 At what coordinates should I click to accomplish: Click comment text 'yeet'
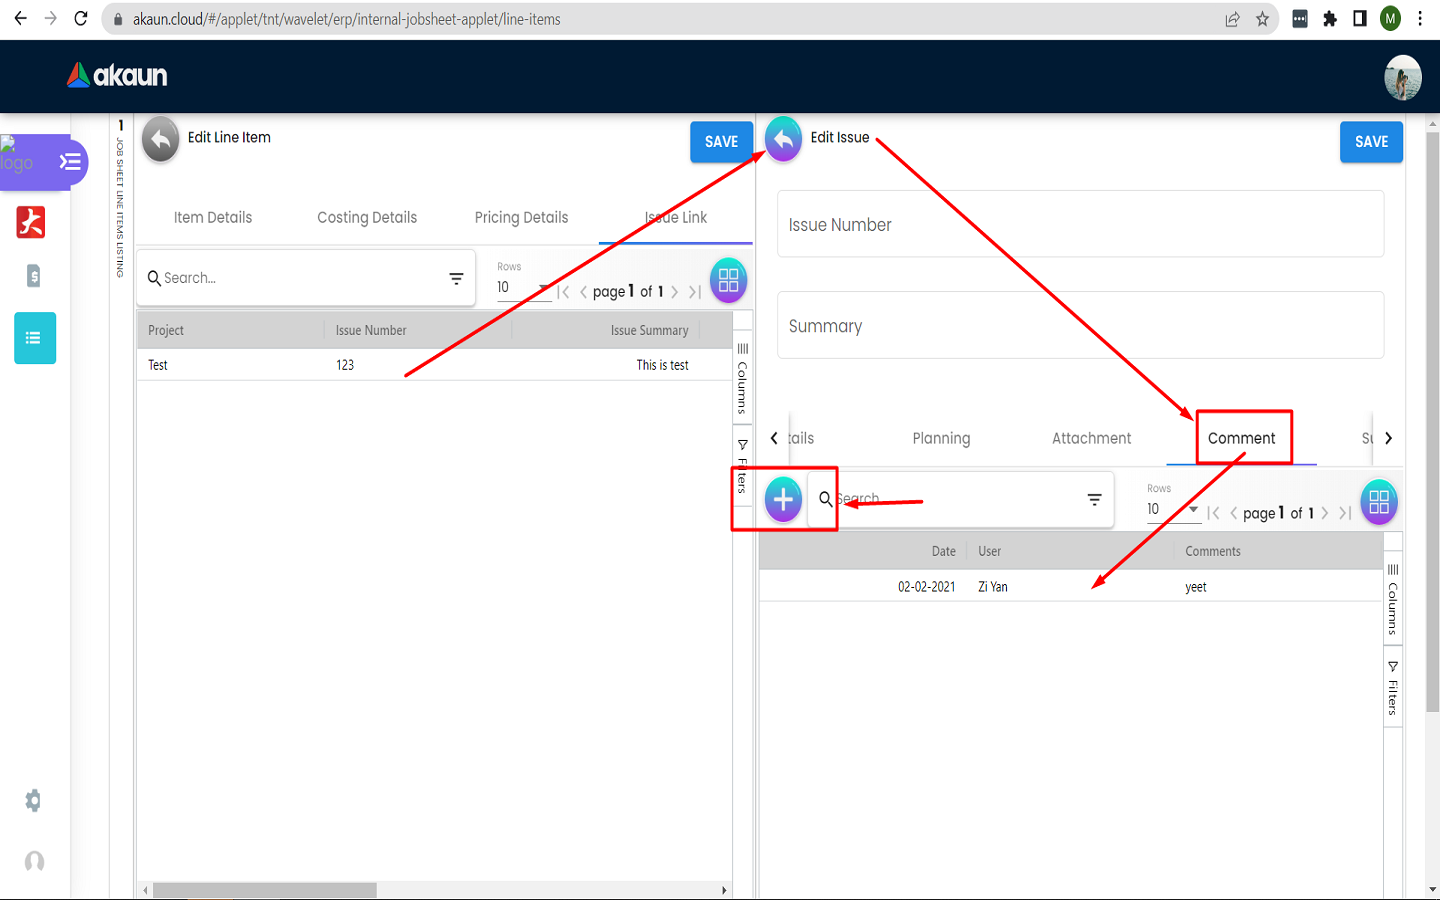pos(1196,587)
